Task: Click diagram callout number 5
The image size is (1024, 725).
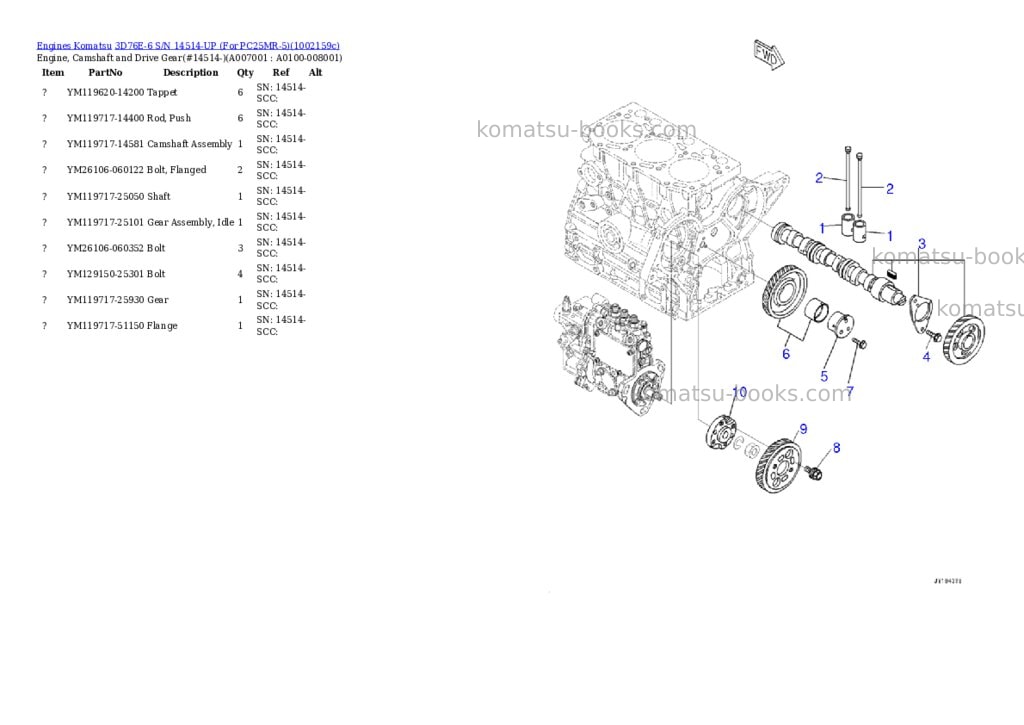Action: coord(824,376)
